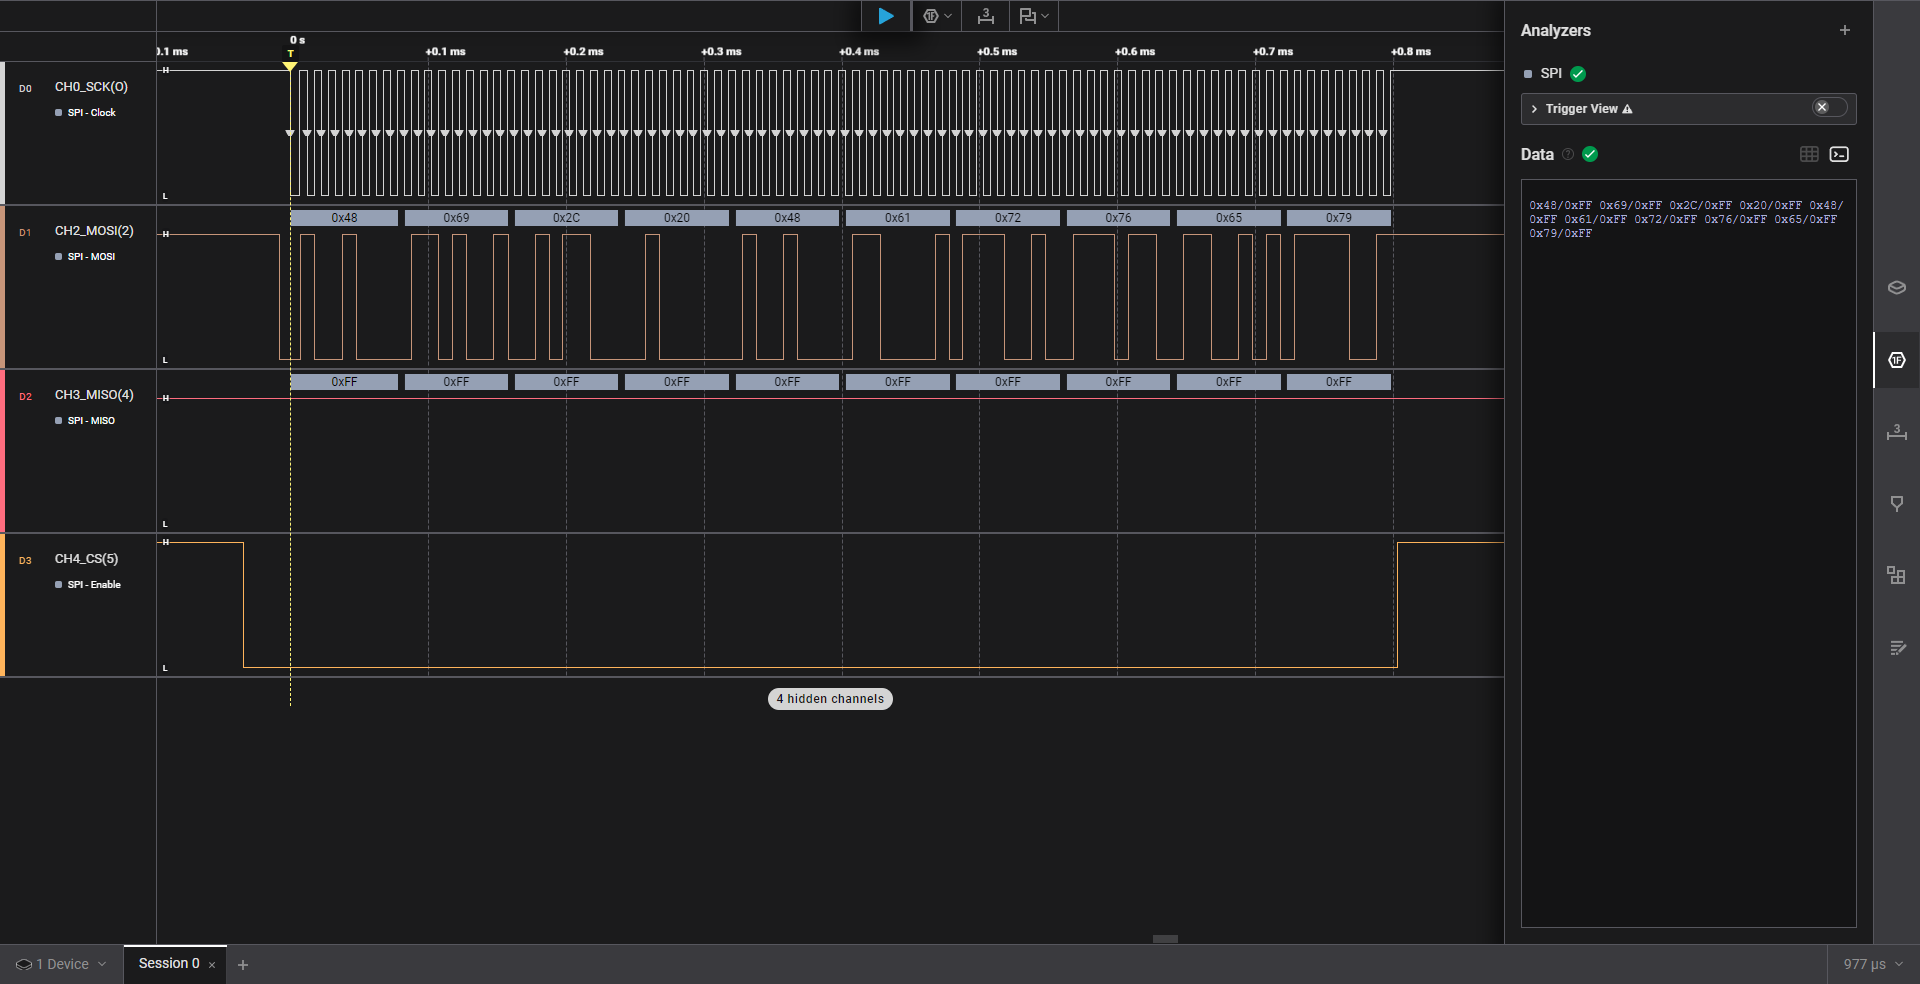Add a new analyzer with the plus icon
1920x984 pixels.
pyautogui.click(x=1844, y=30)
